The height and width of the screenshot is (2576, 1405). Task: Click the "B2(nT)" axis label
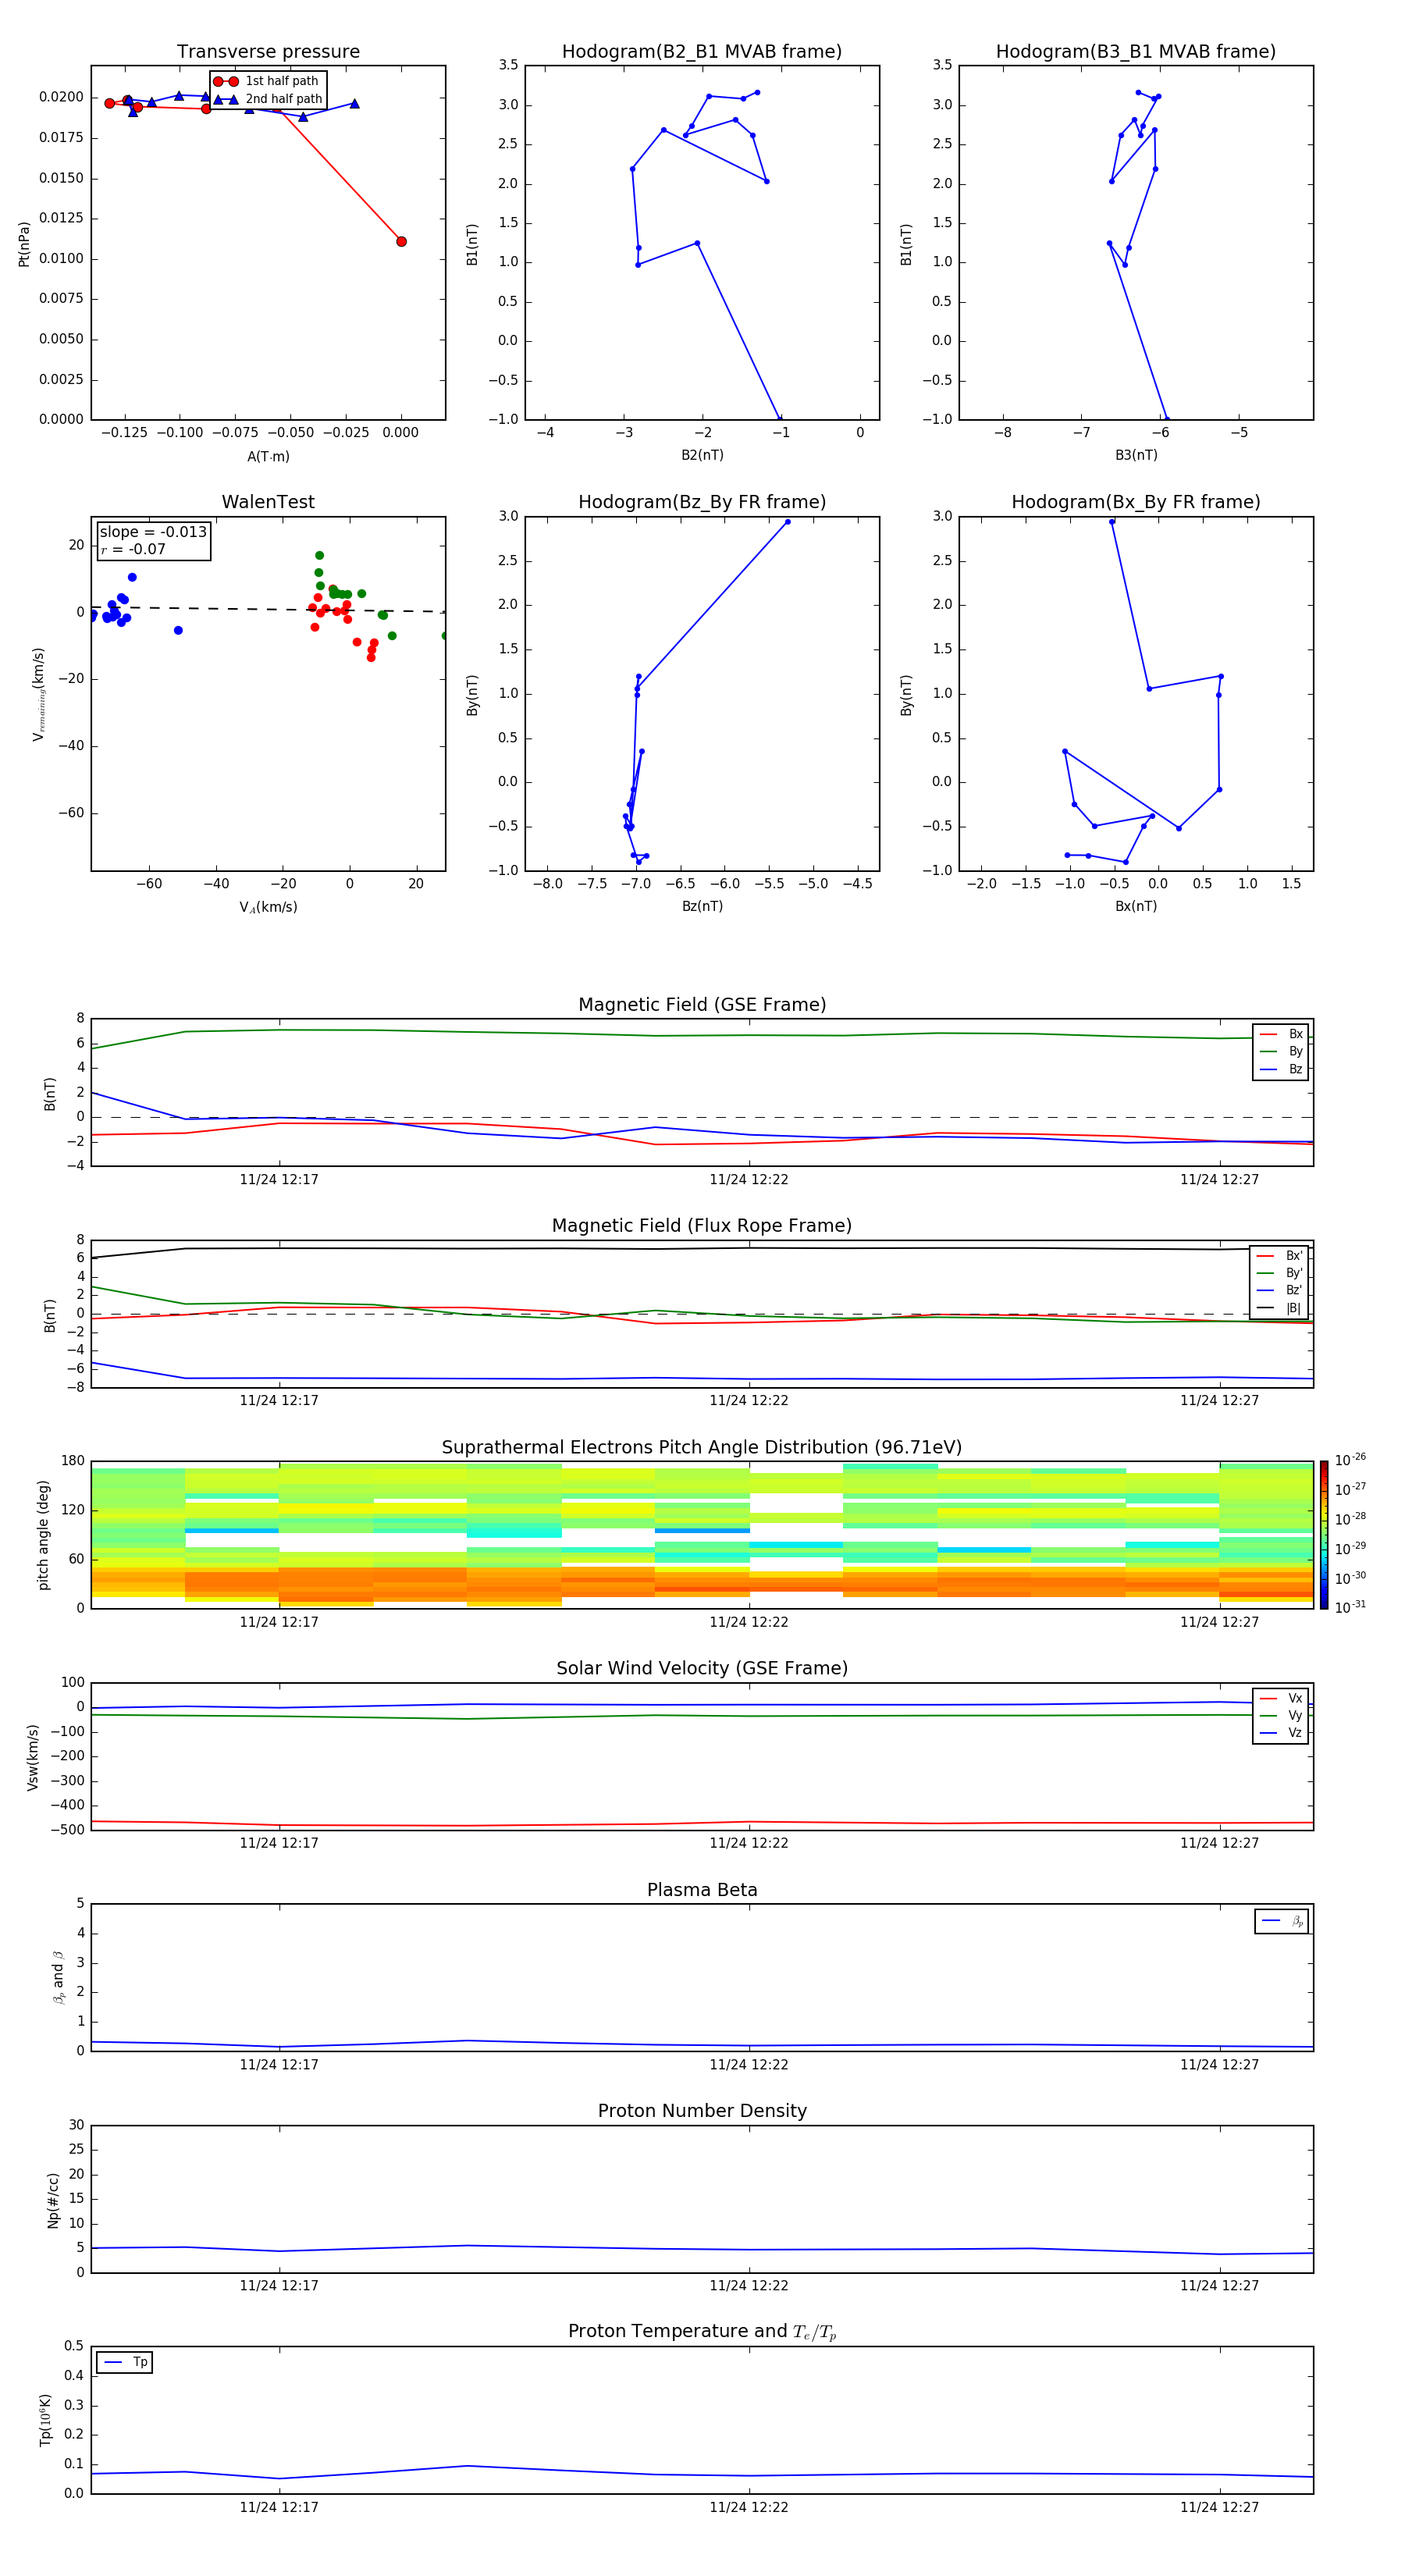coord(702,455)
